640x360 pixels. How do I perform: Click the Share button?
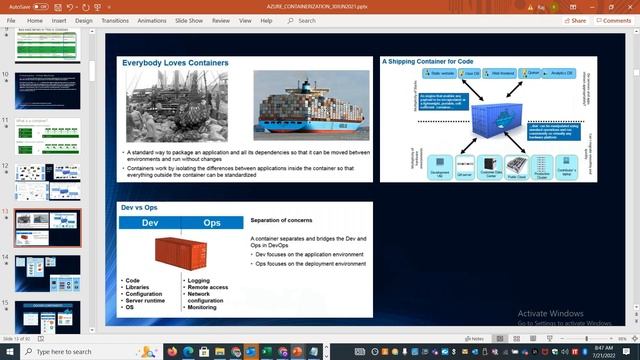tap(575, 20)
